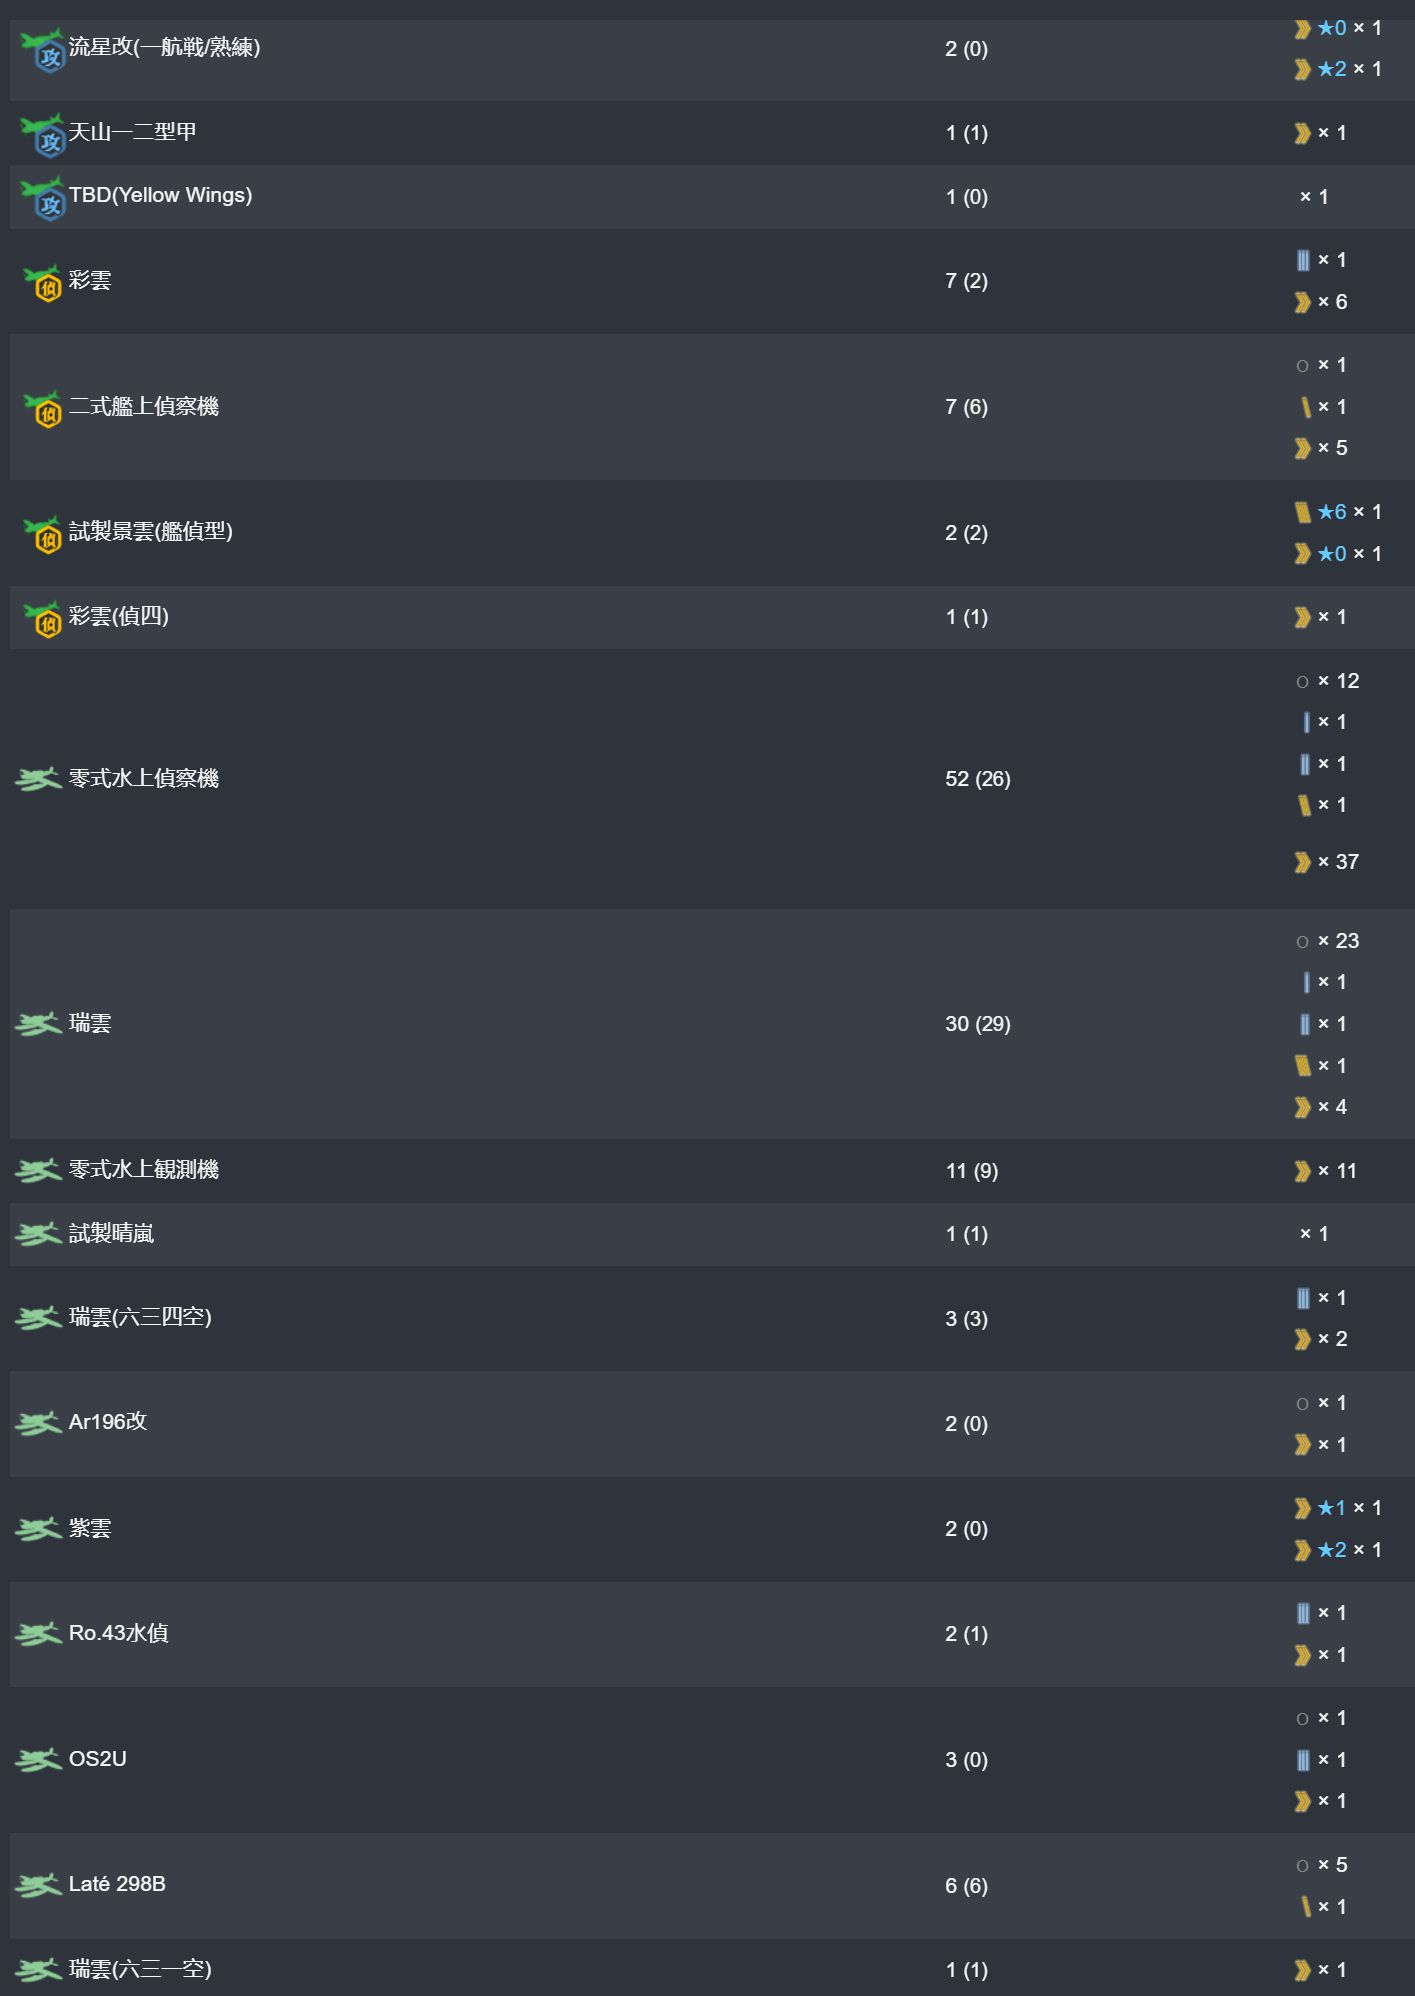Click the 52 (26) count for 零式水上偵察機
Viewport: 1415px width, 1996px height.
point(978,779)
